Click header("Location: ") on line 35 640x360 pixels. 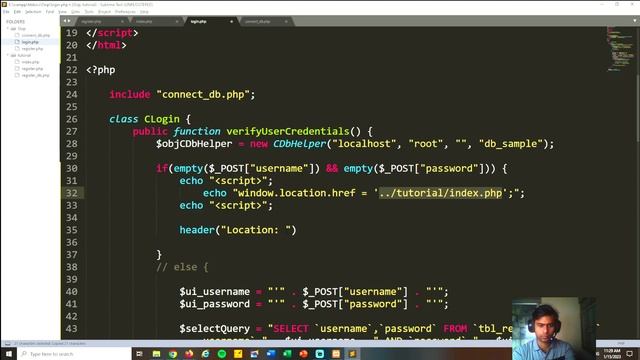point(238,230)
